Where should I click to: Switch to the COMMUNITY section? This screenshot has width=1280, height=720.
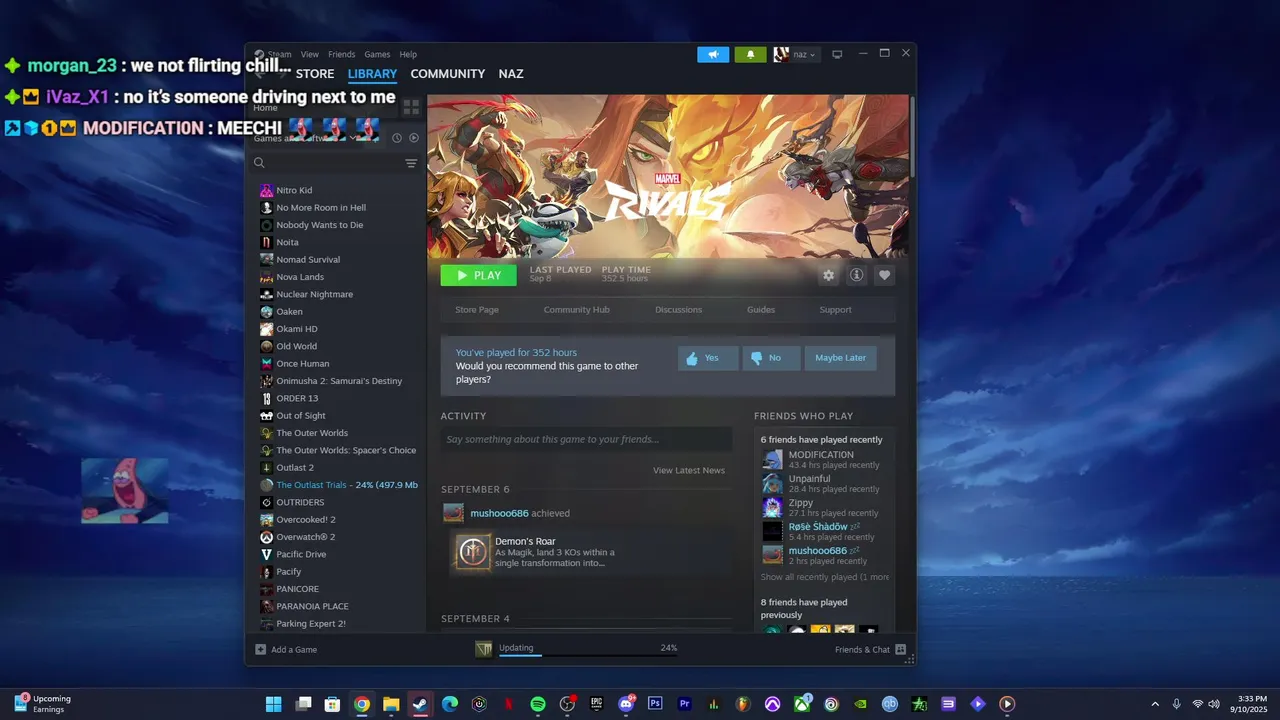point(447,74)
